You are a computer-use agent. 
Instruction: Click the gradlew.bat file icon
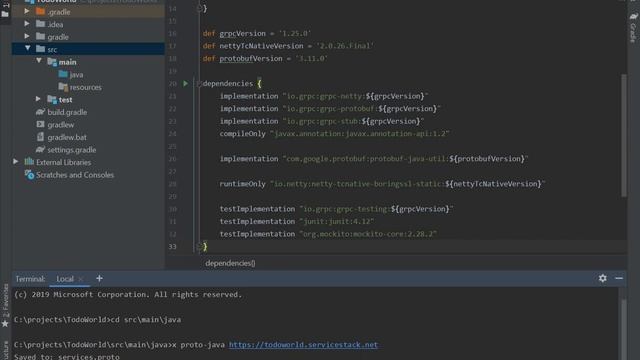click(40, 137)
